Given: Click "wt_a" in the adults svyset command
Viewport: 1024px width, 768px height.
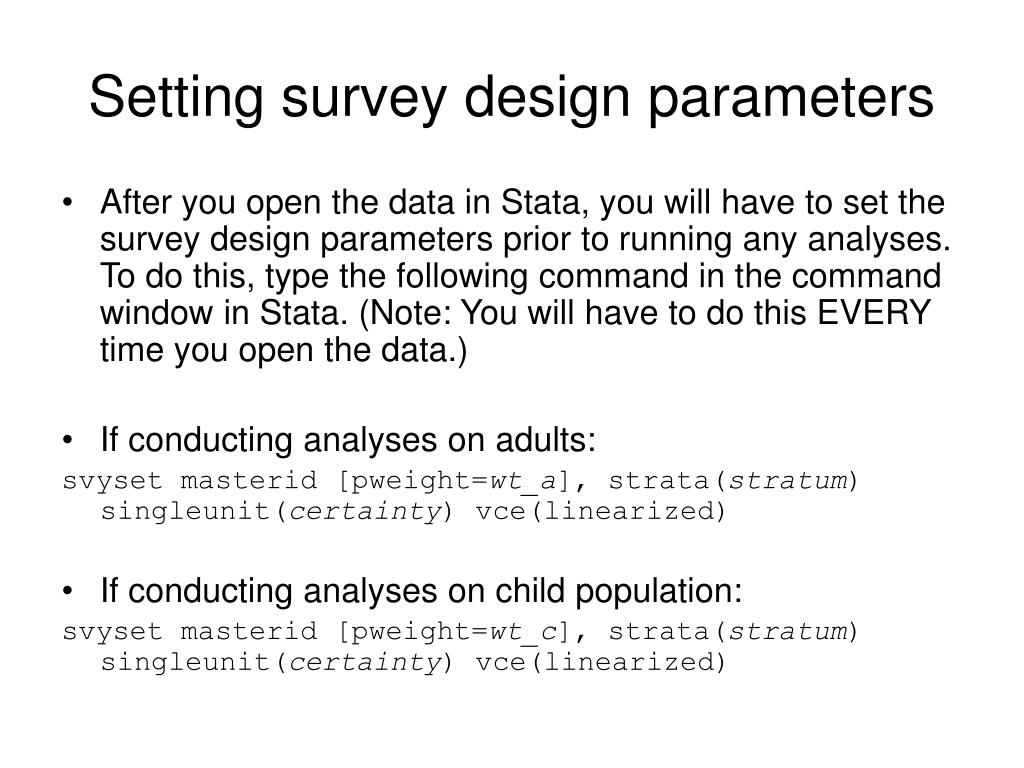Looking at the screenshot, I should click(523, 481).
